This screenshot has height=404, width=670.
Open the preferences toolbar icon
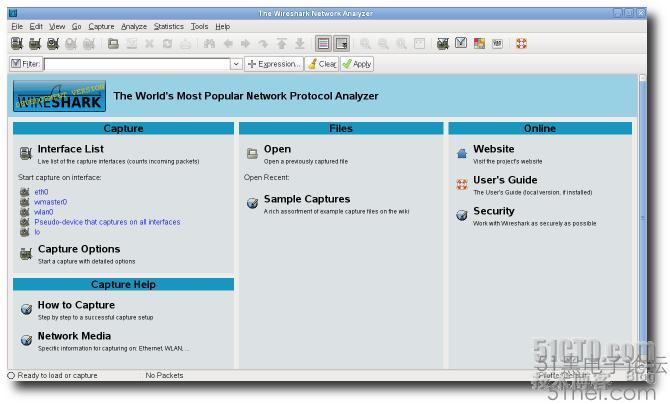click(x=497, y=43)
